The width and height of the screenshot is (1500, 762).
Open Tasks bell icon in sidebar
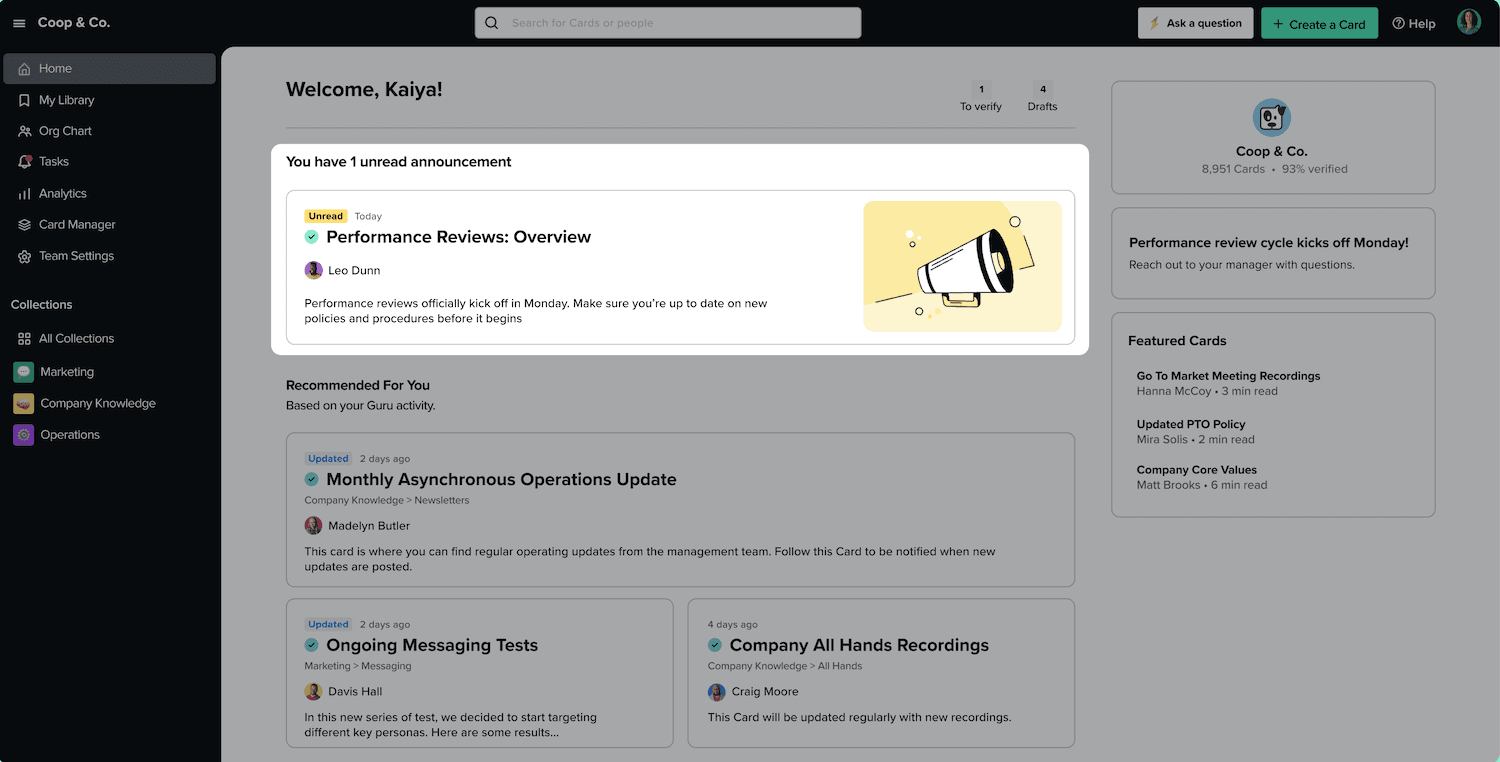tap(25, 162)
